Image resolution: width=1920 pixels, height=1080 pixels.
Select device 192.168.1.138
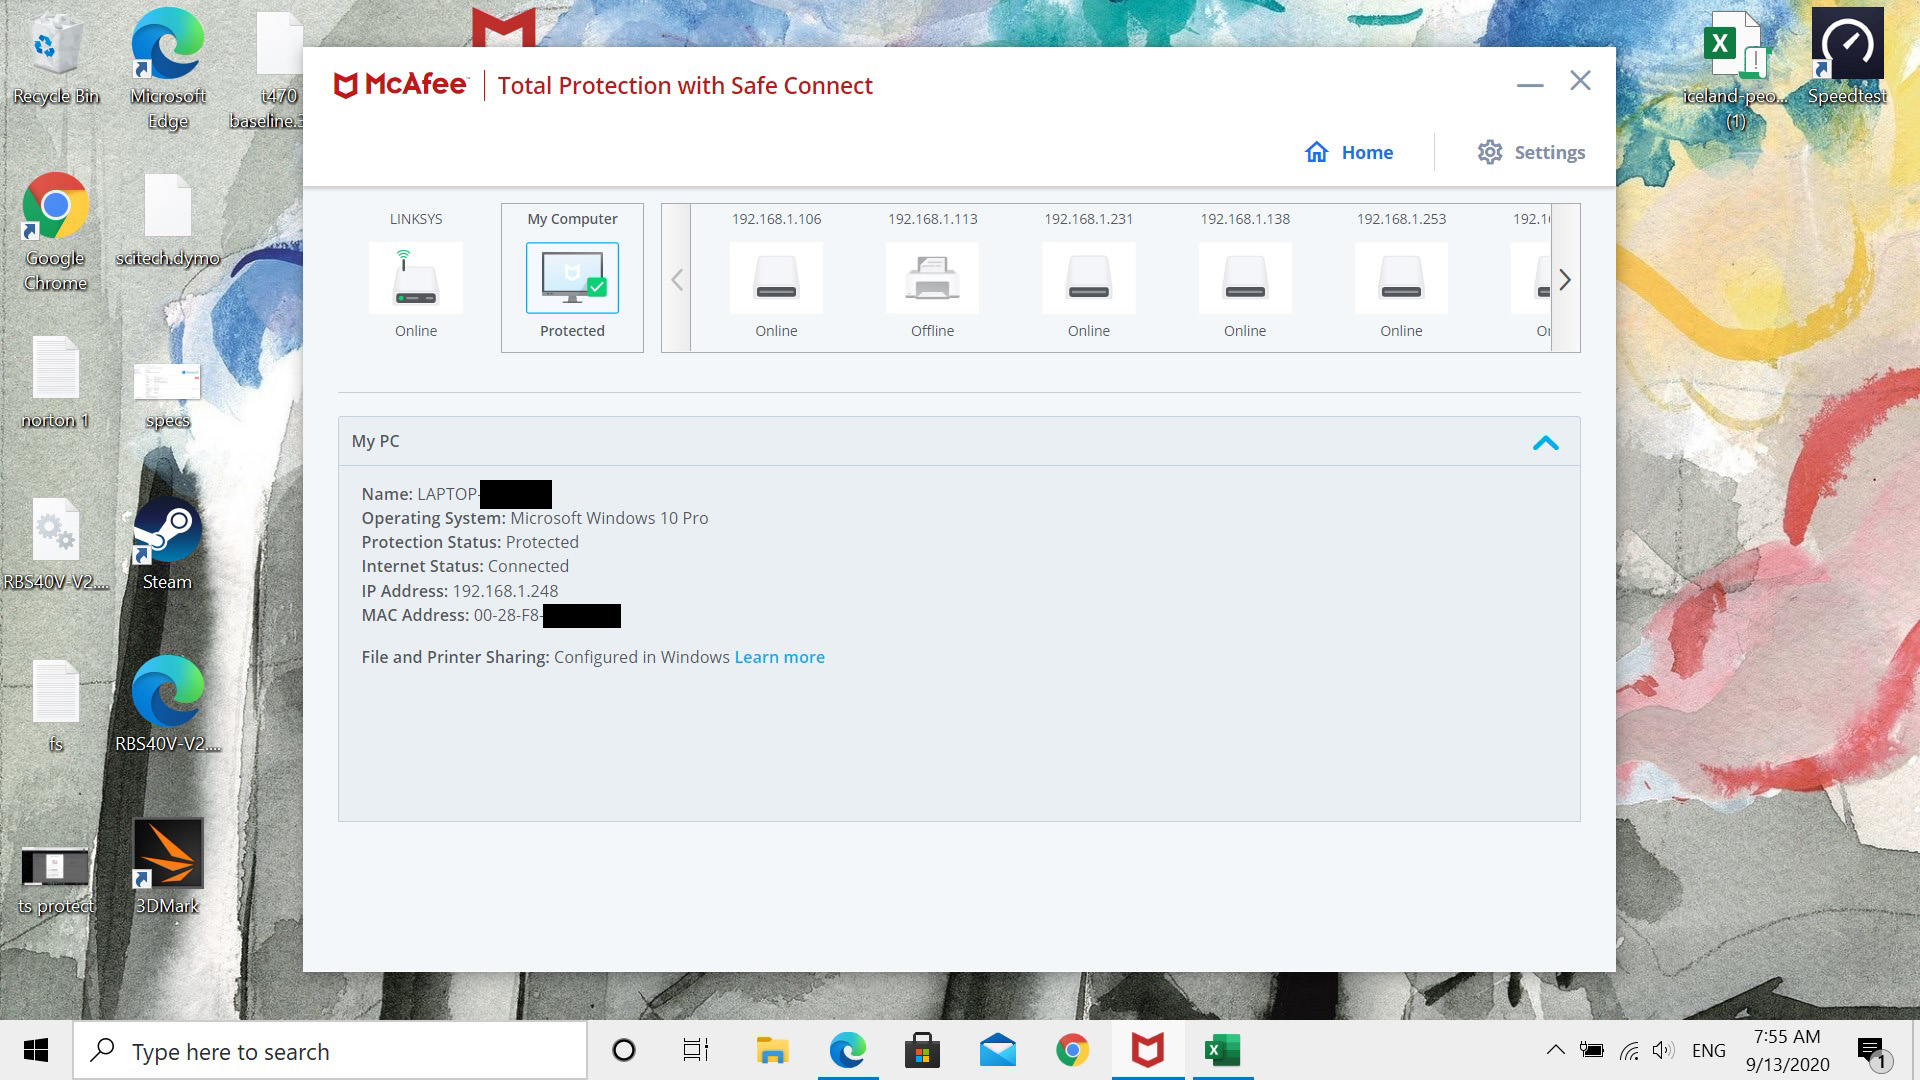click(1245, 278)
